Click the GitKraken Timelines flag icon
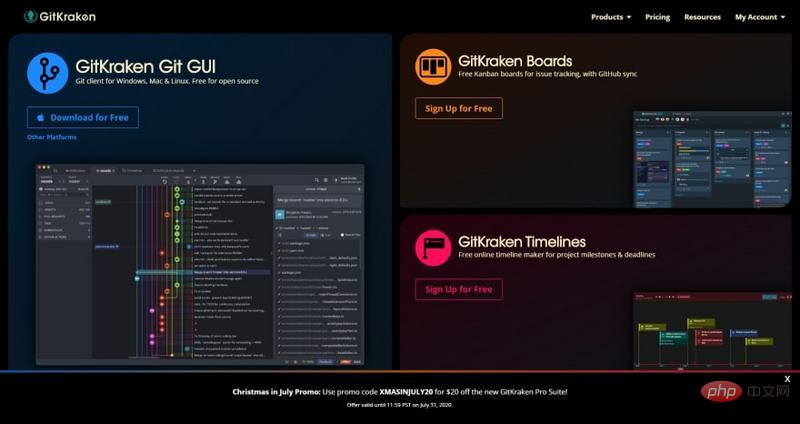The height and width of the screenshot is (424, 800). click(x=433, y=247)
